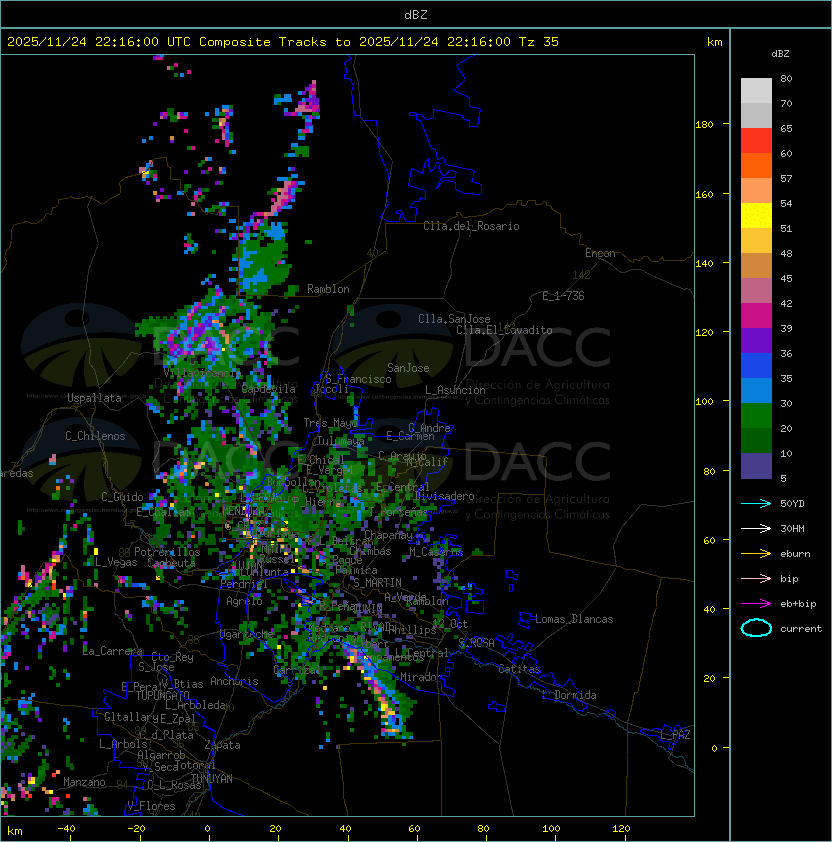Click the 'S_MARTIN' map label

pyautogui.click(x=377, y=583)
